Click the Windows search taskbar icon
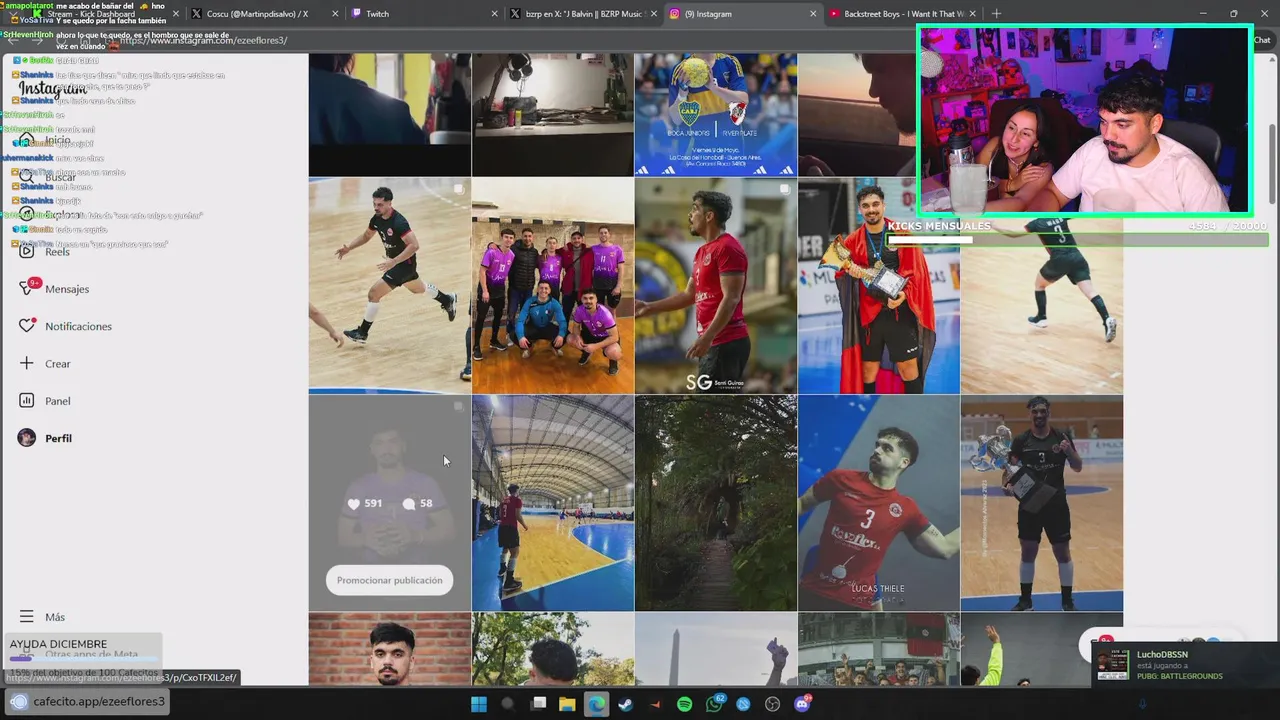 [508, 704]
